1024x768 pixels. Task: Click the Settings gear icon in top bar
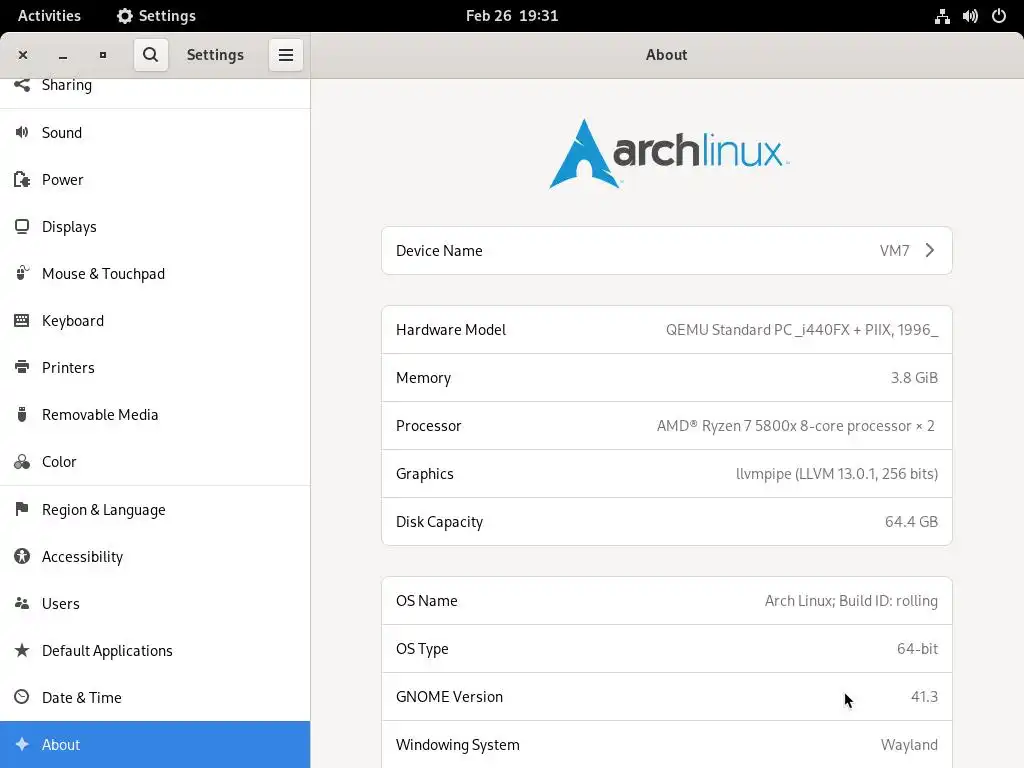pos(124,16)
